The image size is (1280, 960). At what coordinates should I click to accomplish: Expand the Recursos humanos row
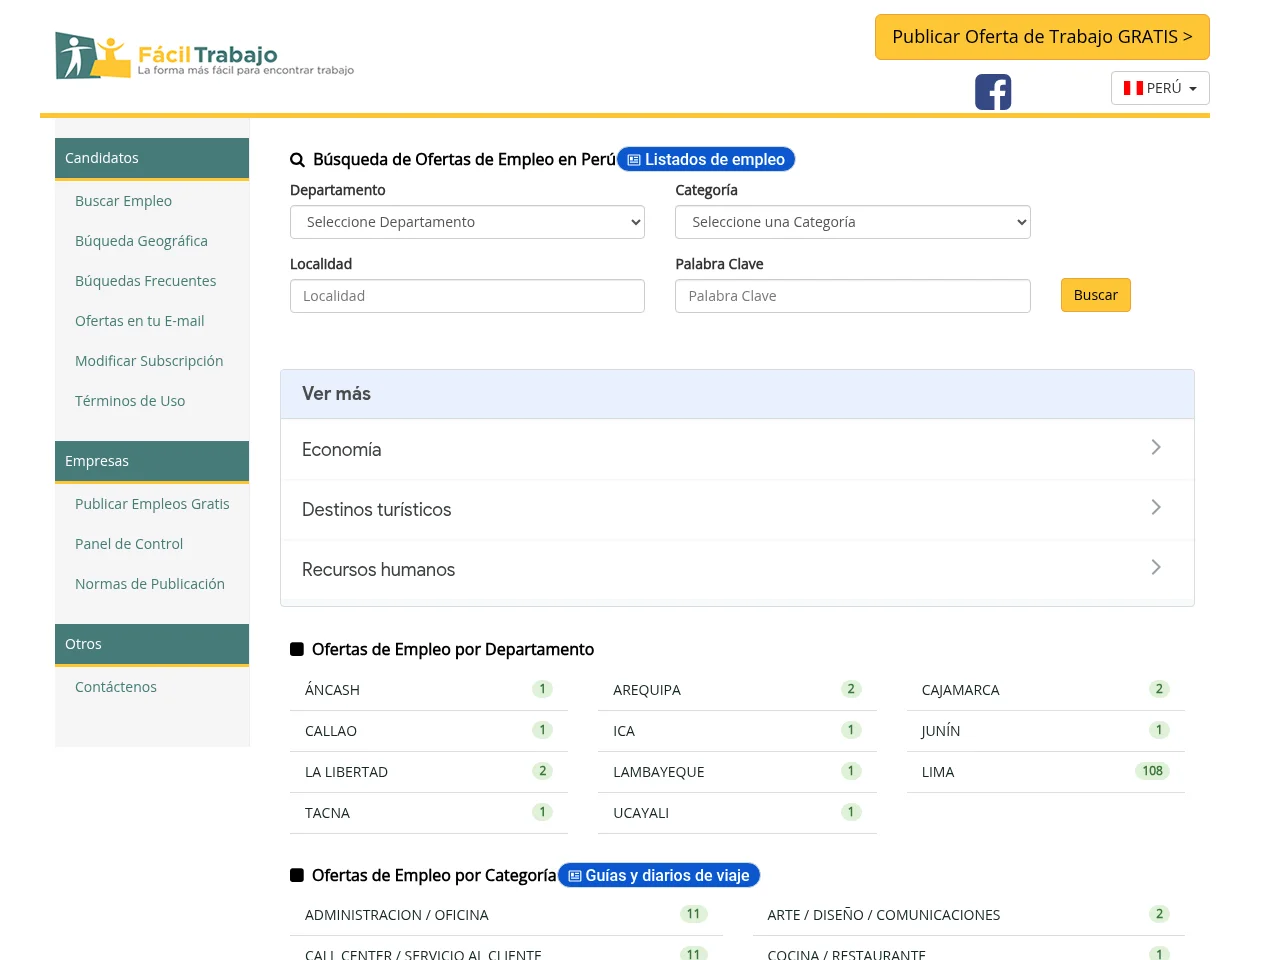click(737, 570)
